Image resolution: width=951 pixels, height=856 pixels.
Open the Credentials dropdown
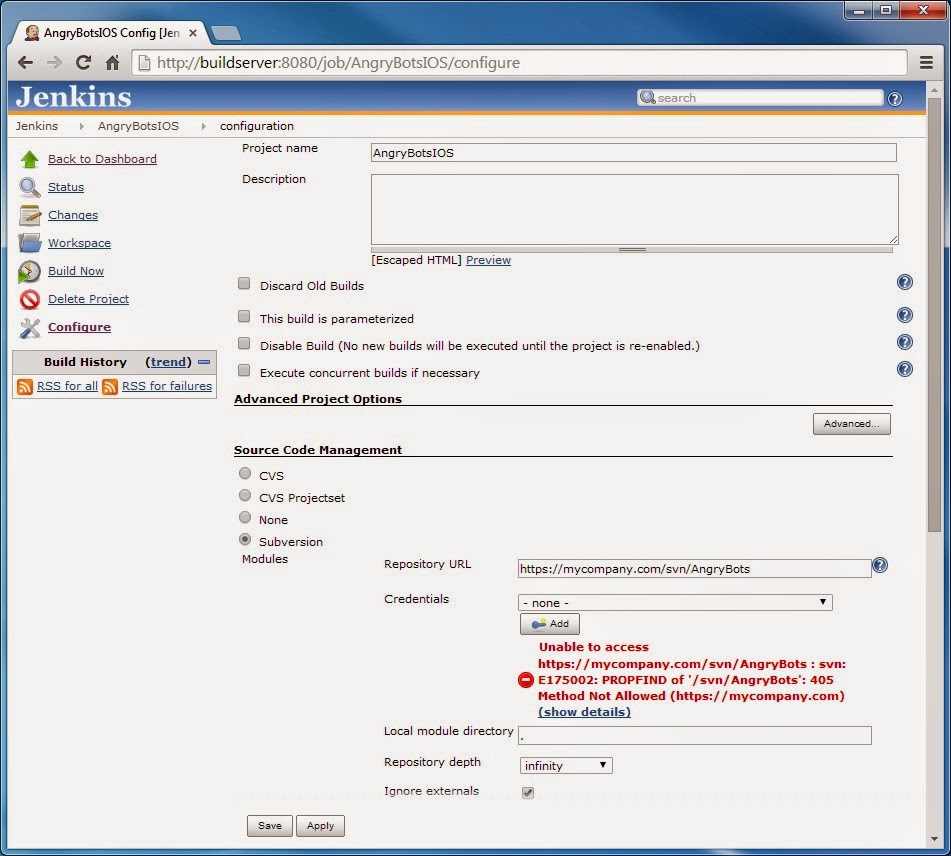click(675, 602)
